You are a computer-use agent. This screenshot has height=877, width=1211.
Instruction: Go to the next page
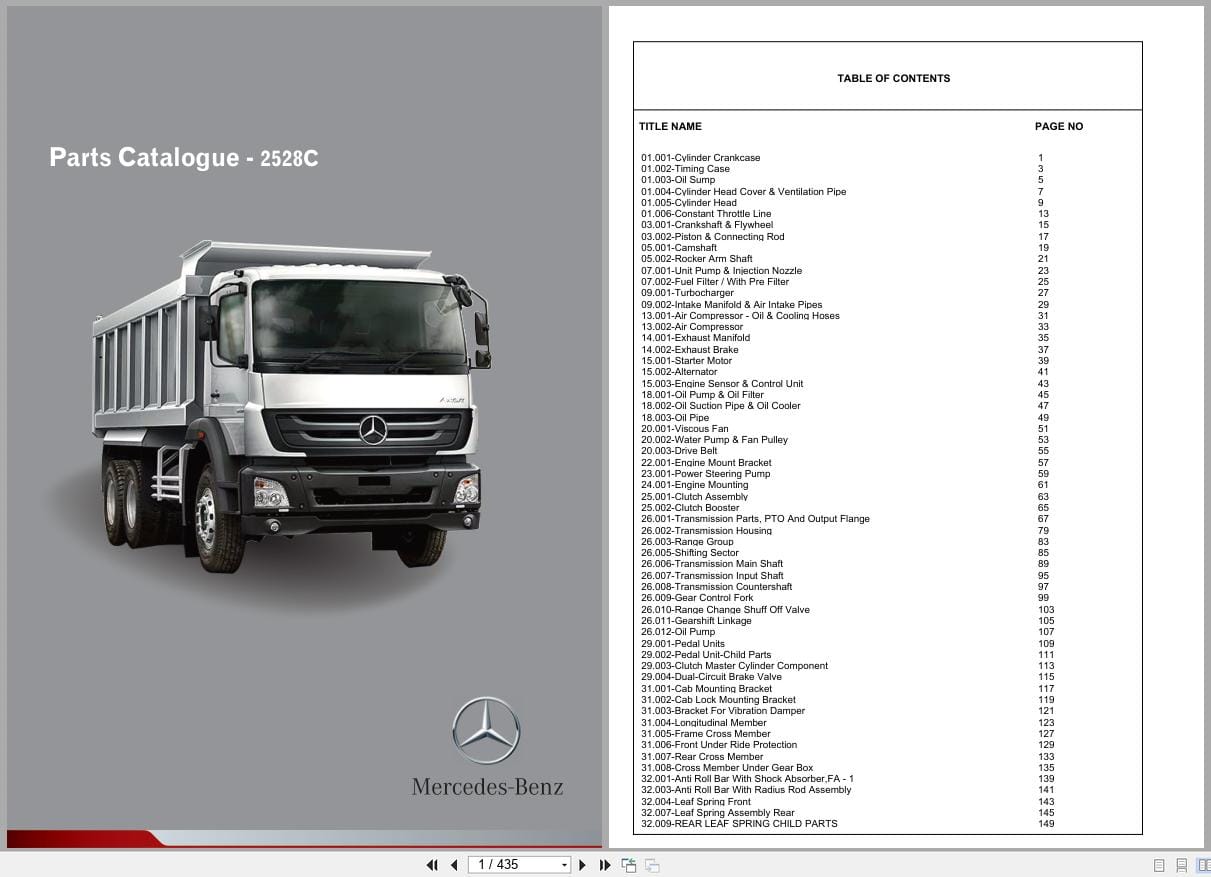583,865
